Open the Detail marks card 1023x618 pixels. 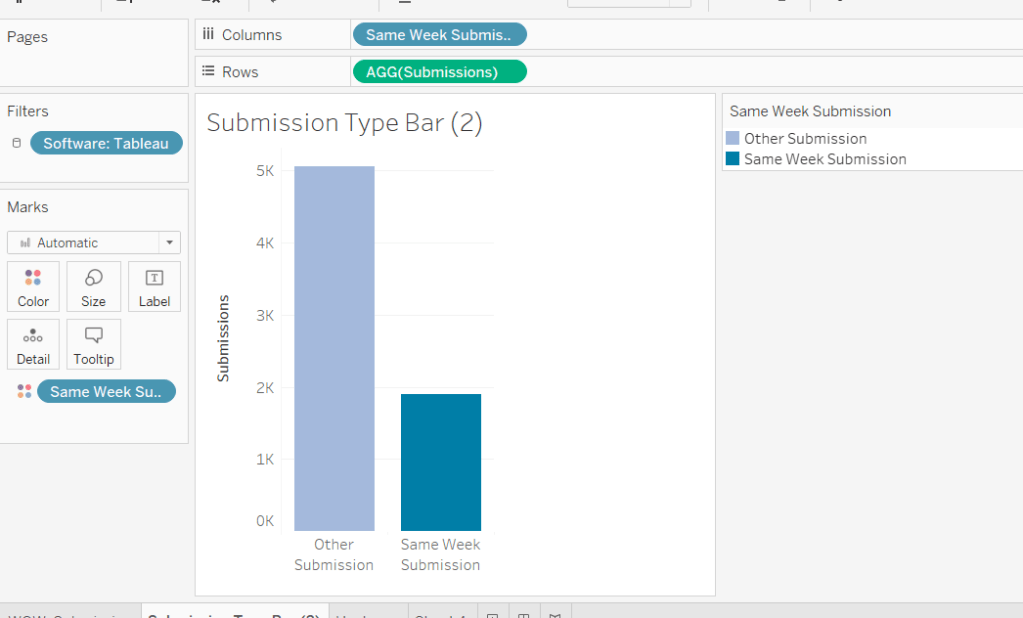coord(33,344)
